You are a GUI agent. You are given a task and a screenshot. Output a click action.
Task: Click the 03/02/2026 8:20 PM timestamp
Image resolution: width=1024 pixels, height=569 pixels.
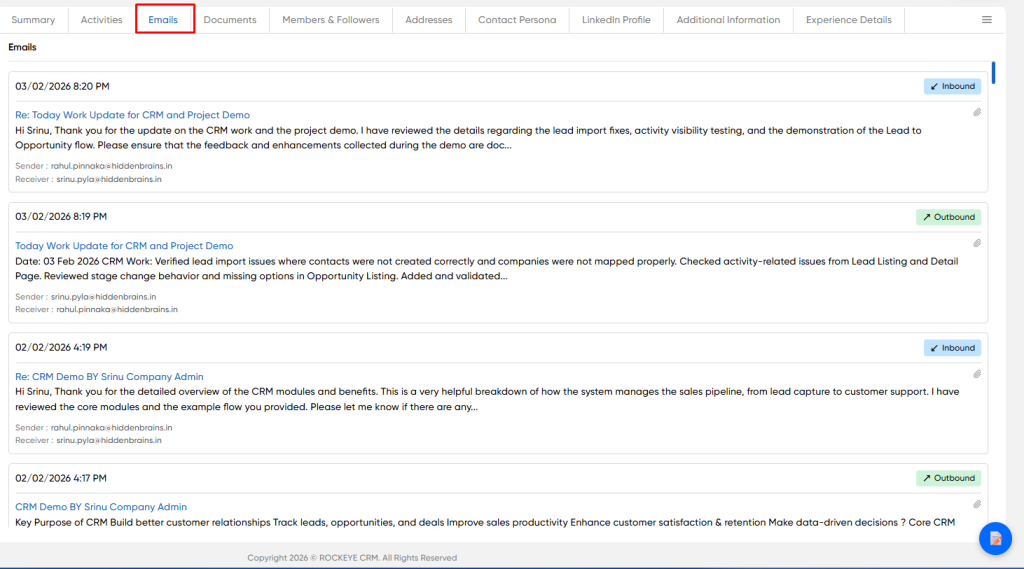click(62, 86)
